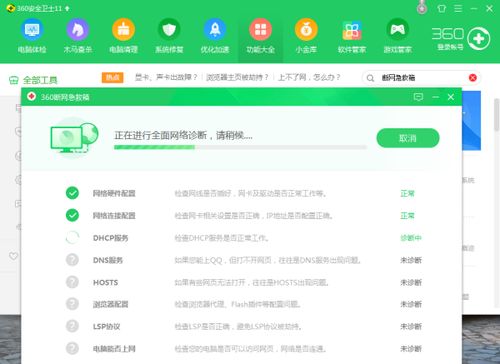The height and width of the screenshot is (364, 500).
Task: Switch to the 功能大全 tab
Action: [260, 36]
